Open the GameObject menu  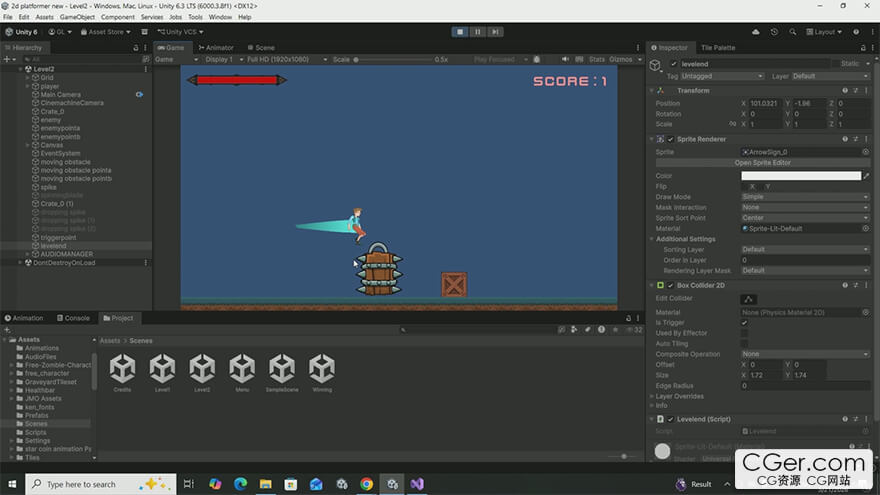coord(76,17)
